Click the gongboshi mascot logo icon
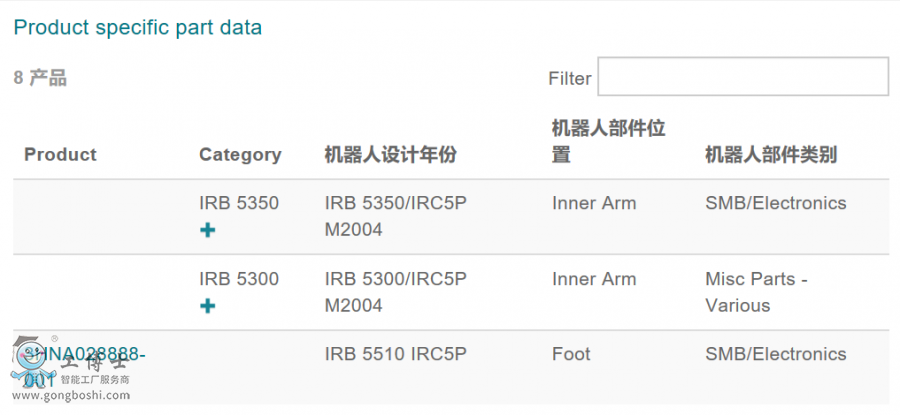Screen dimensions: 900x415 point(28,362)
